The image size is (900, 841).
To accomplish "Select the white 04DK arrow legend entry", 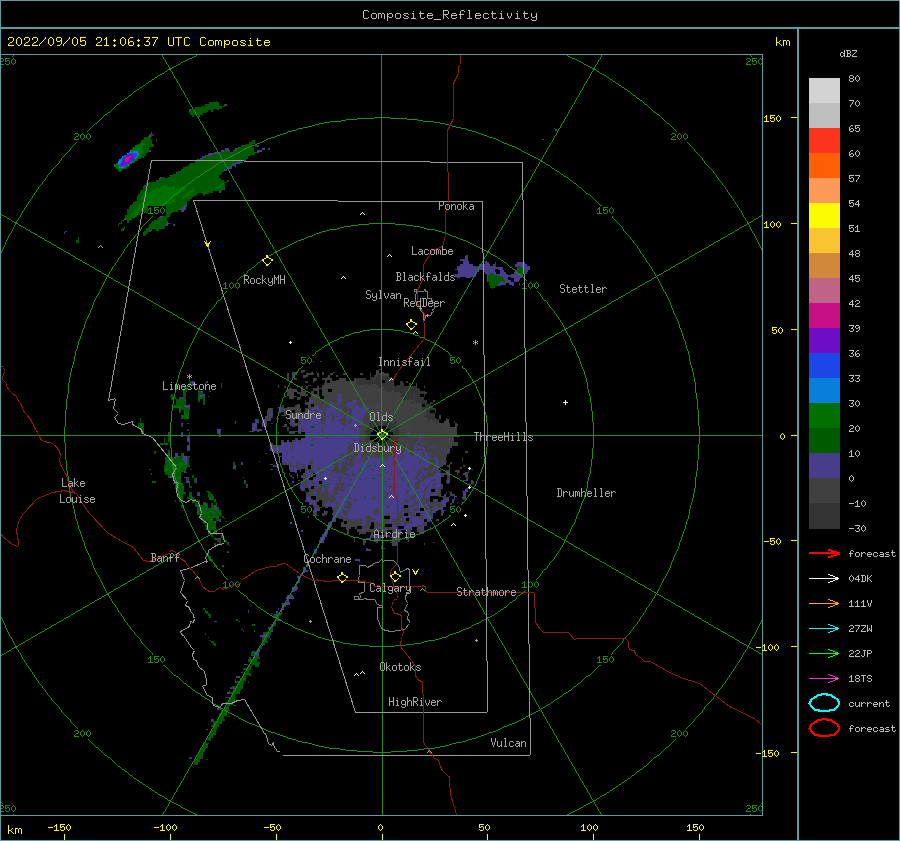I will point(824,578).
